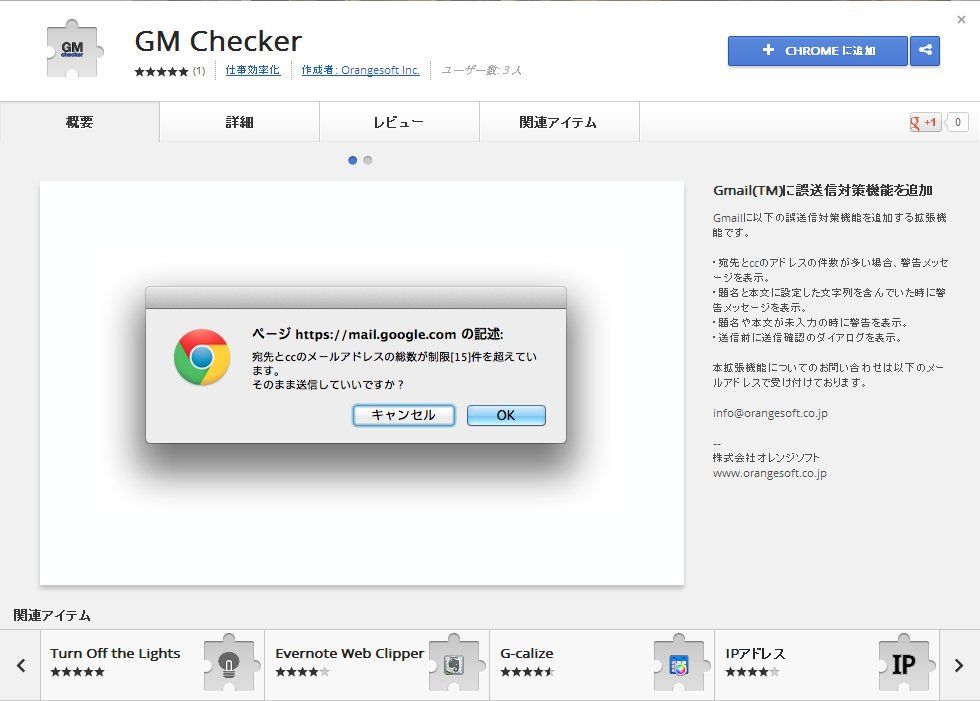Click OK in the dialog screenshot

click(x=506, y=415)
